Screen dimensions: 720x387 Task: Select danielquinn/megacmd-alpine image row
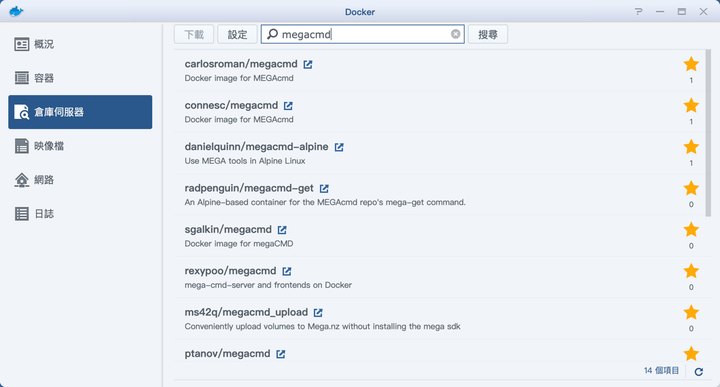click(x=439, y=153)
